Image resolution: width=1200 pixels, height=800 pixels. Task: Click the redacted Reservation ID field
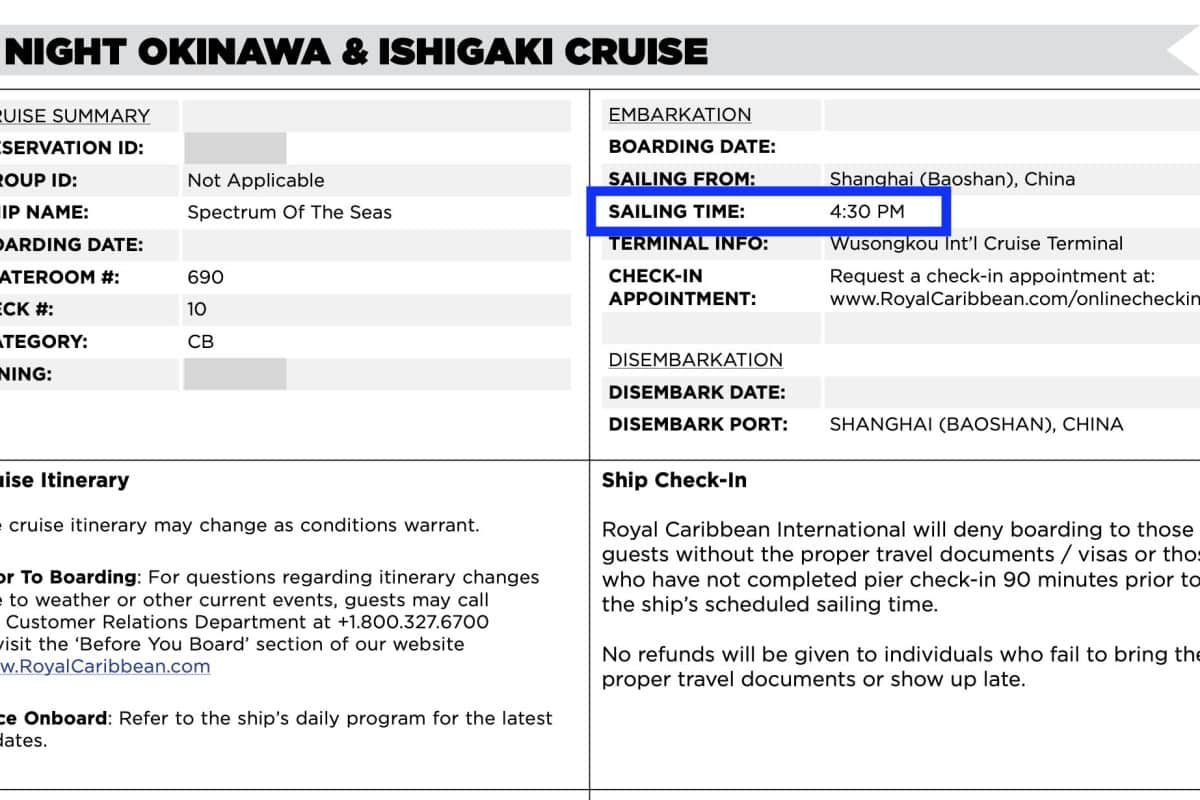click(x=235, y=148)
